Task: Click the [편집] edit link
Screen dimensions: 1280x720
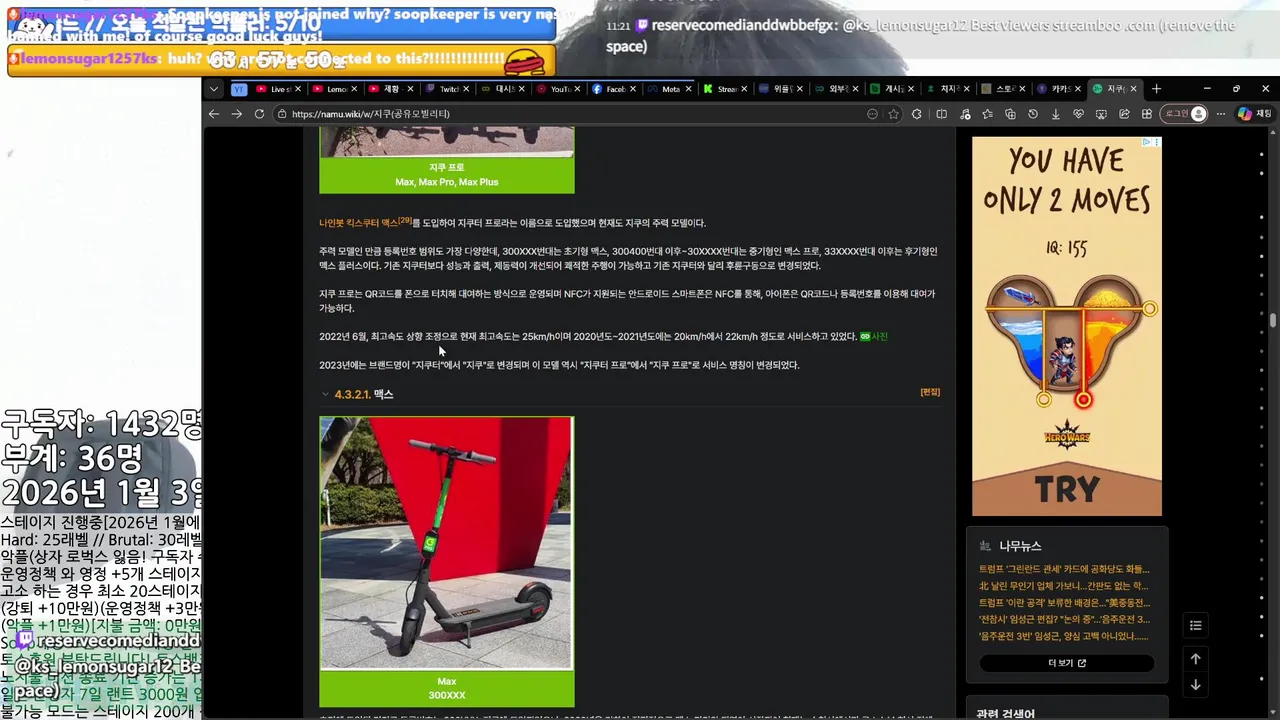Action: pos(930,392)
